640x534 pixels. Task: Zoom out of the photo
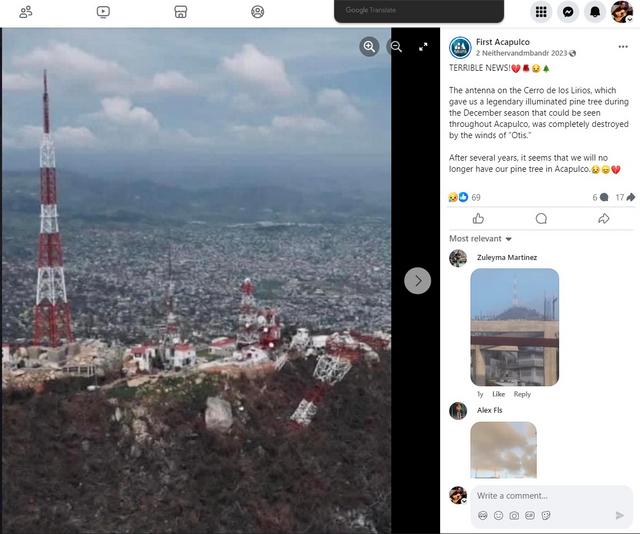tap(396, 46)
